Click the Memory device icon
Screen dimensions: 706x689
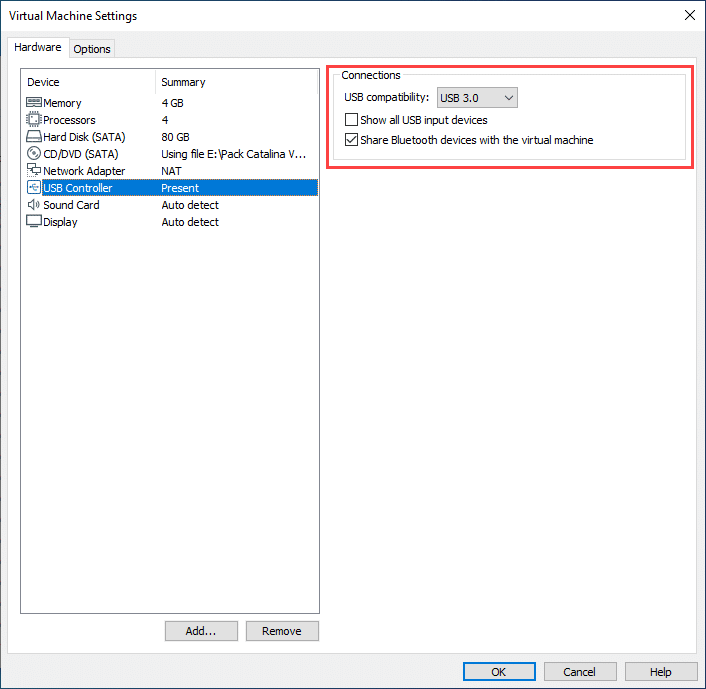(34, 103)
